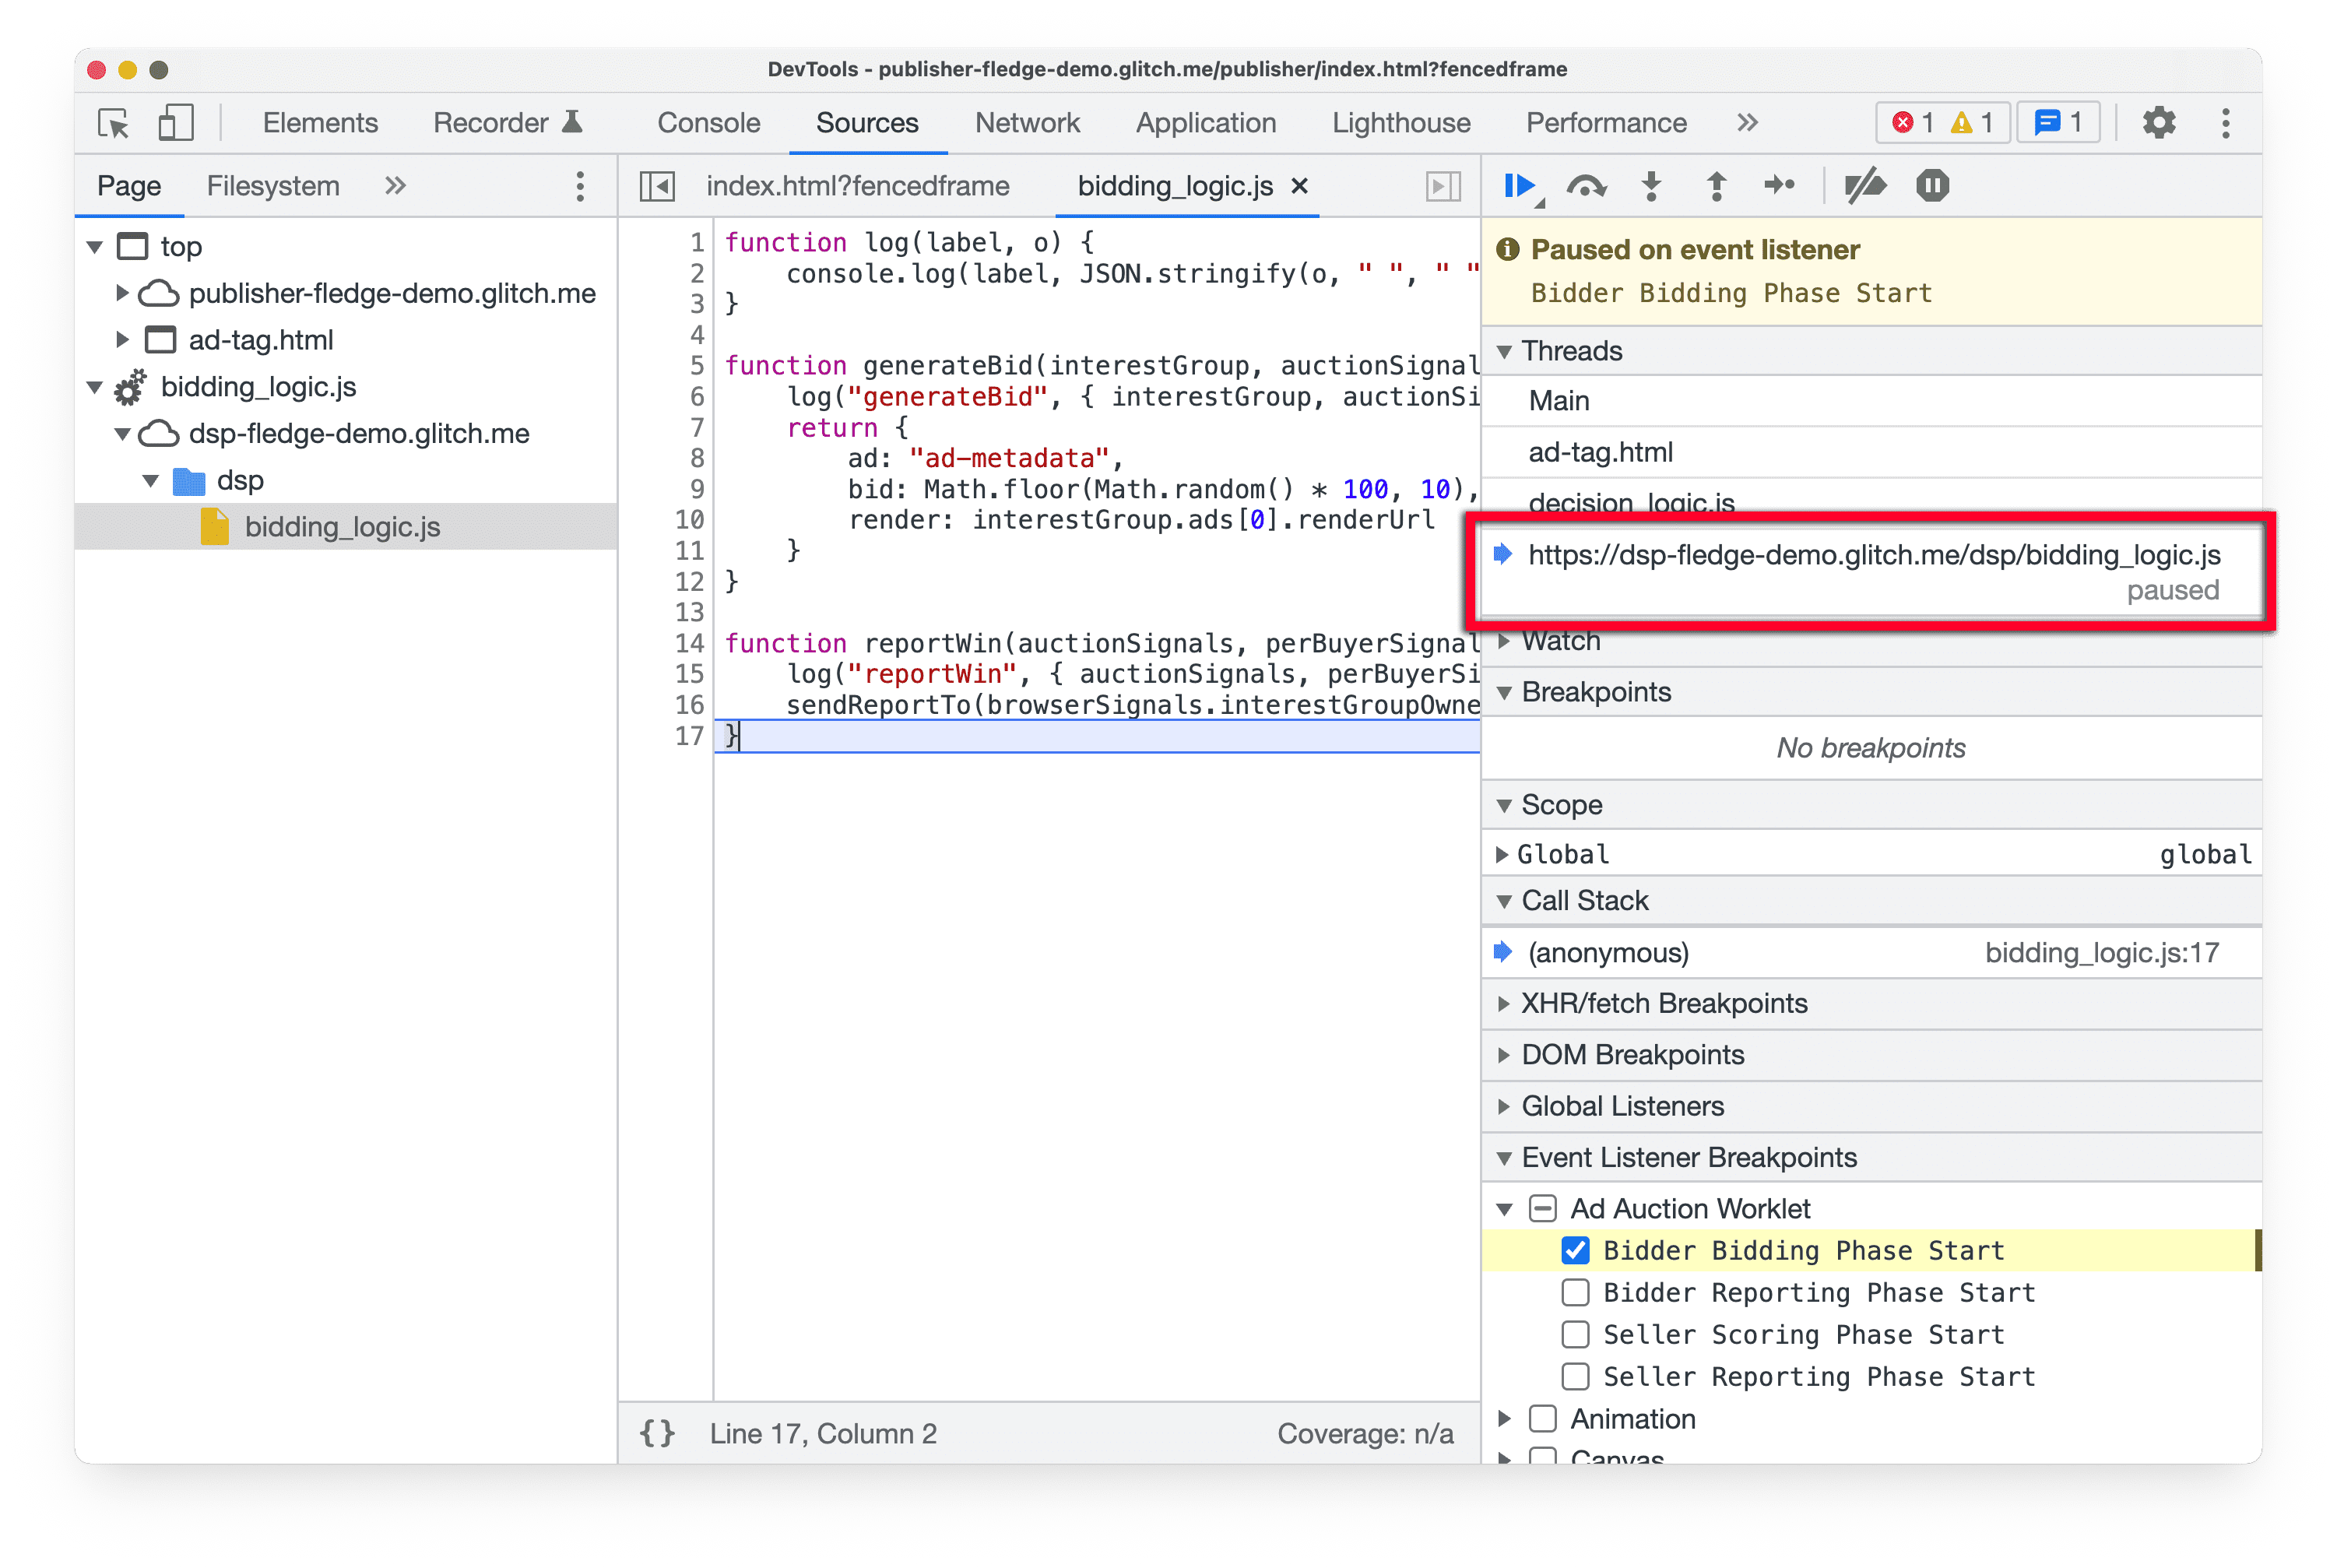The height and width of the screenshot is (1568, 2337).
Task: Enable the Seller Scoring Phase Start checkbox
Action: coord(1571,1335)
